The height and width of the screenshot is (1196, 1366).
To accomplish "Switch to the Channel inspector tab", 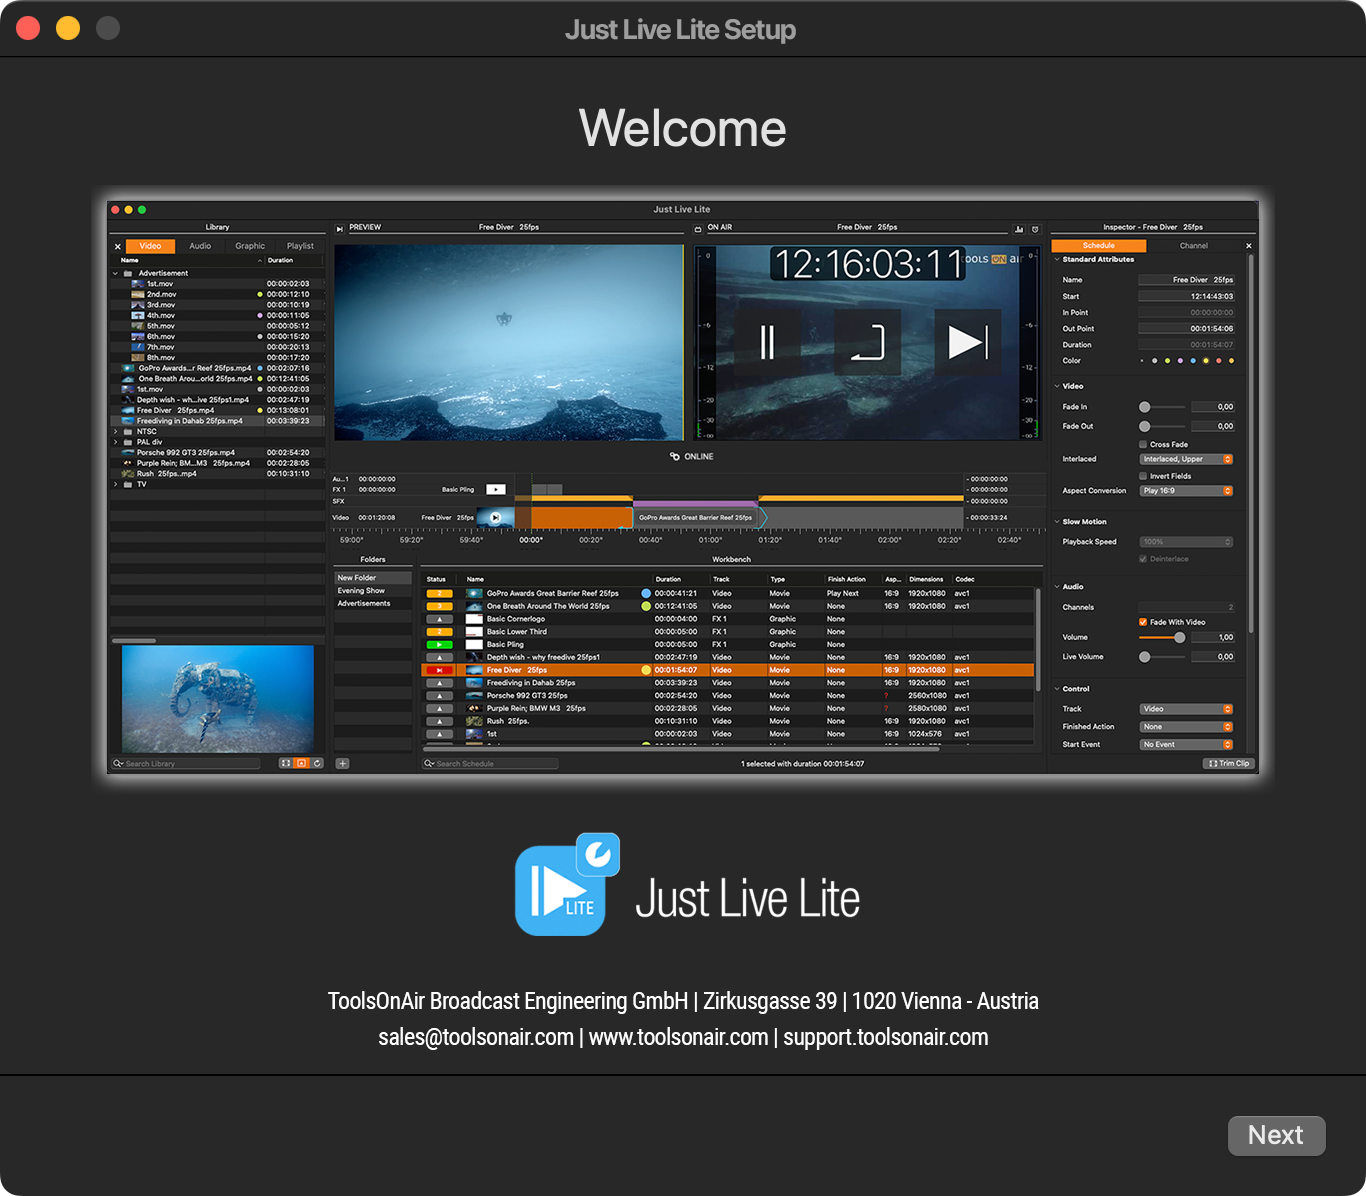I will [x=1193, y=246].
